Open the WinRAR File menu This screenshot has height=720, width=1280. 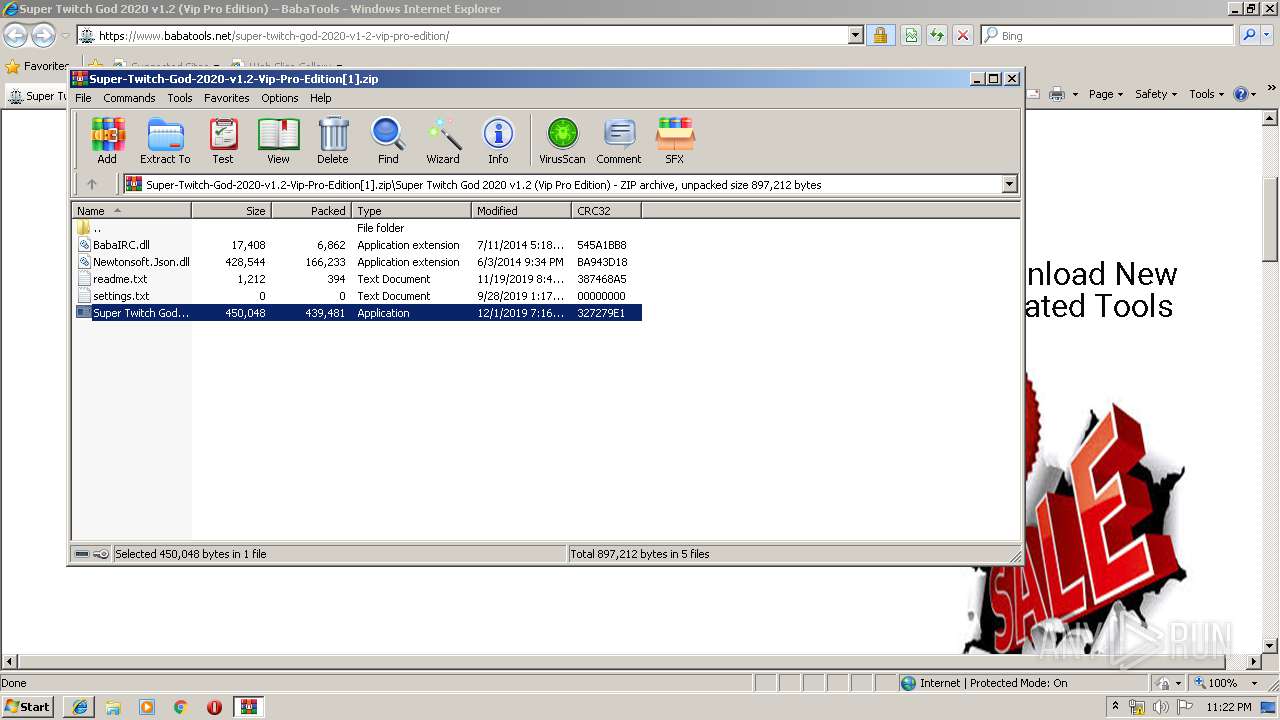(83, 98)
